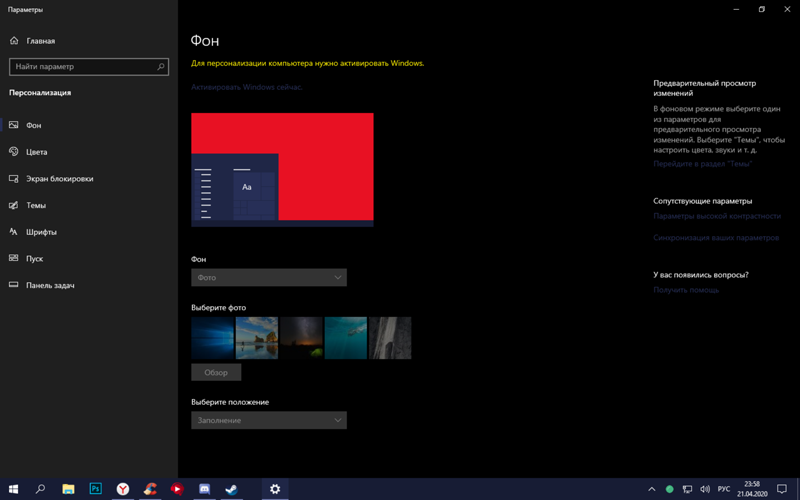Open Параметры высокой контрастности link

click(x=717, y=216)
